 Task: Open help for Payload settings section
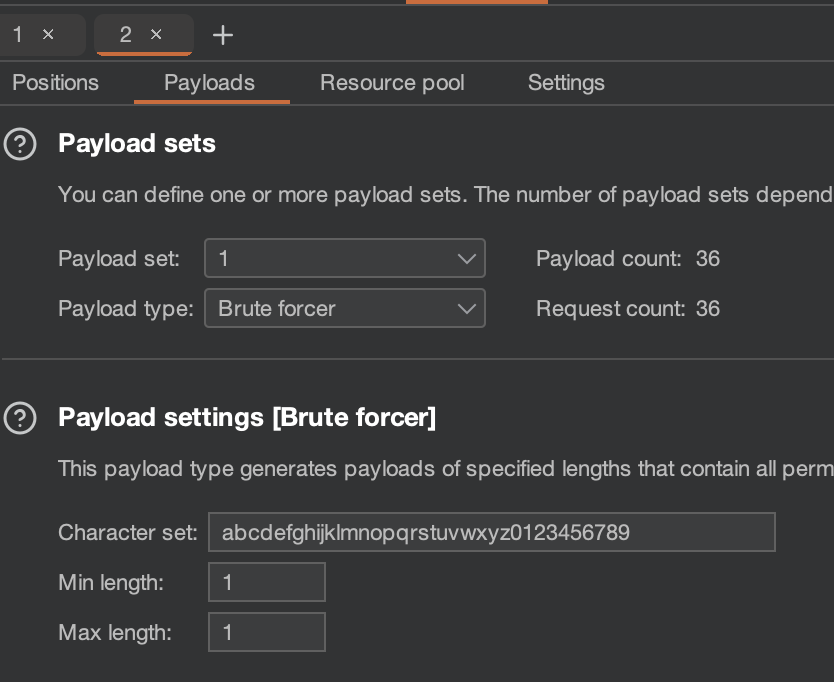pos(20,418)
